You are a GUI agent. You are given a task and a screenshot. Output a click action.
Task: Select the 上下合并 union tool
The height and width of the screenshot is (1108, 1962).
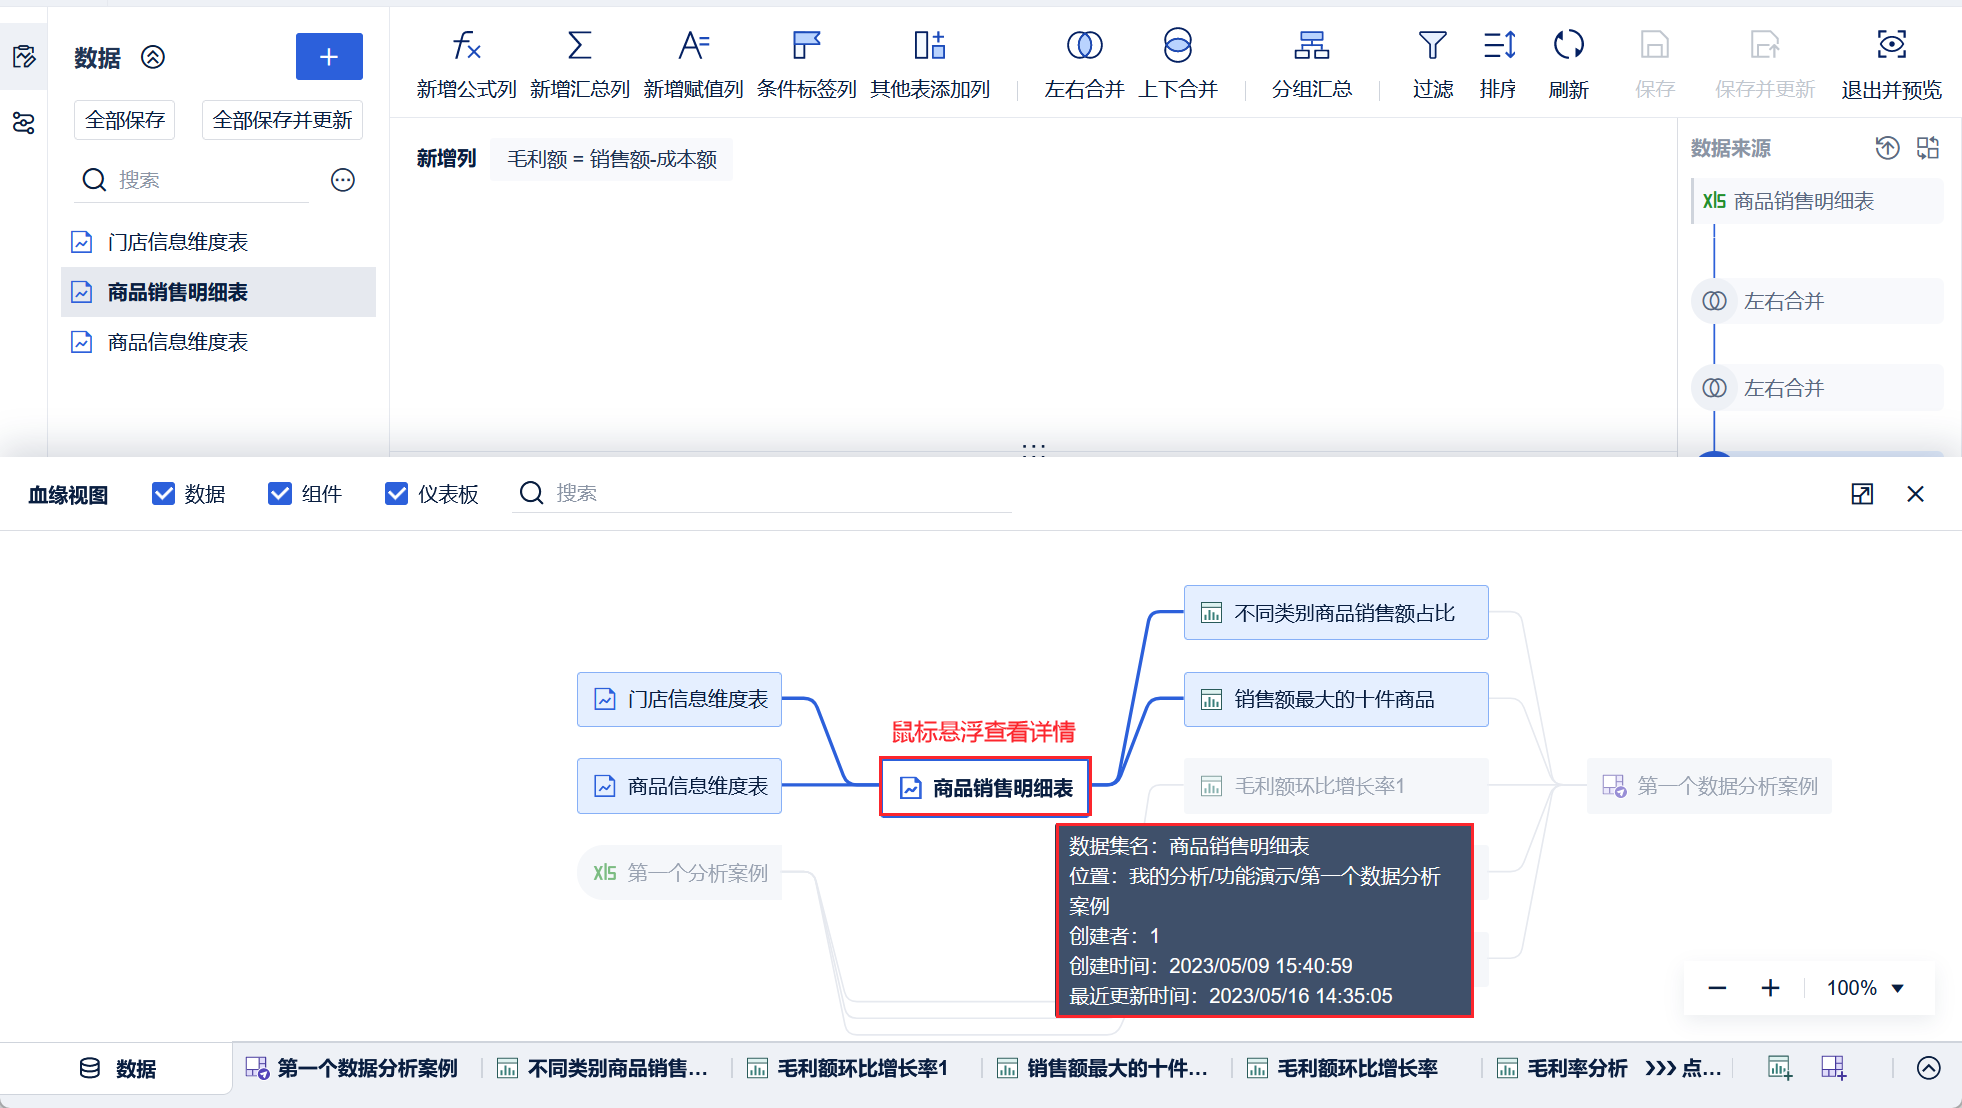(x=1177, y=46)
